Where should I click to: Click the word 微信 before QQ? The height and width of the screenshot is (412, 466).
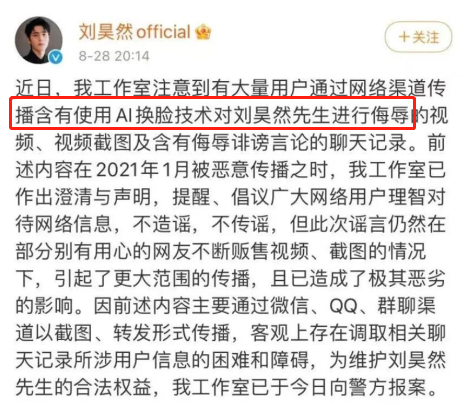tap(289, 306)
